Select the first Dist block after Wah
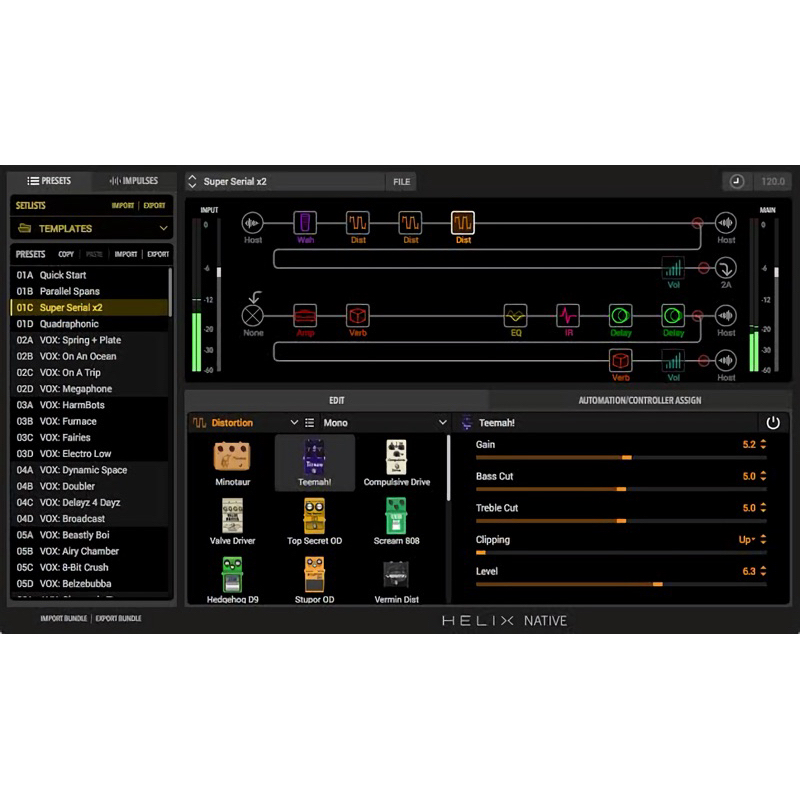 [358, 223]
